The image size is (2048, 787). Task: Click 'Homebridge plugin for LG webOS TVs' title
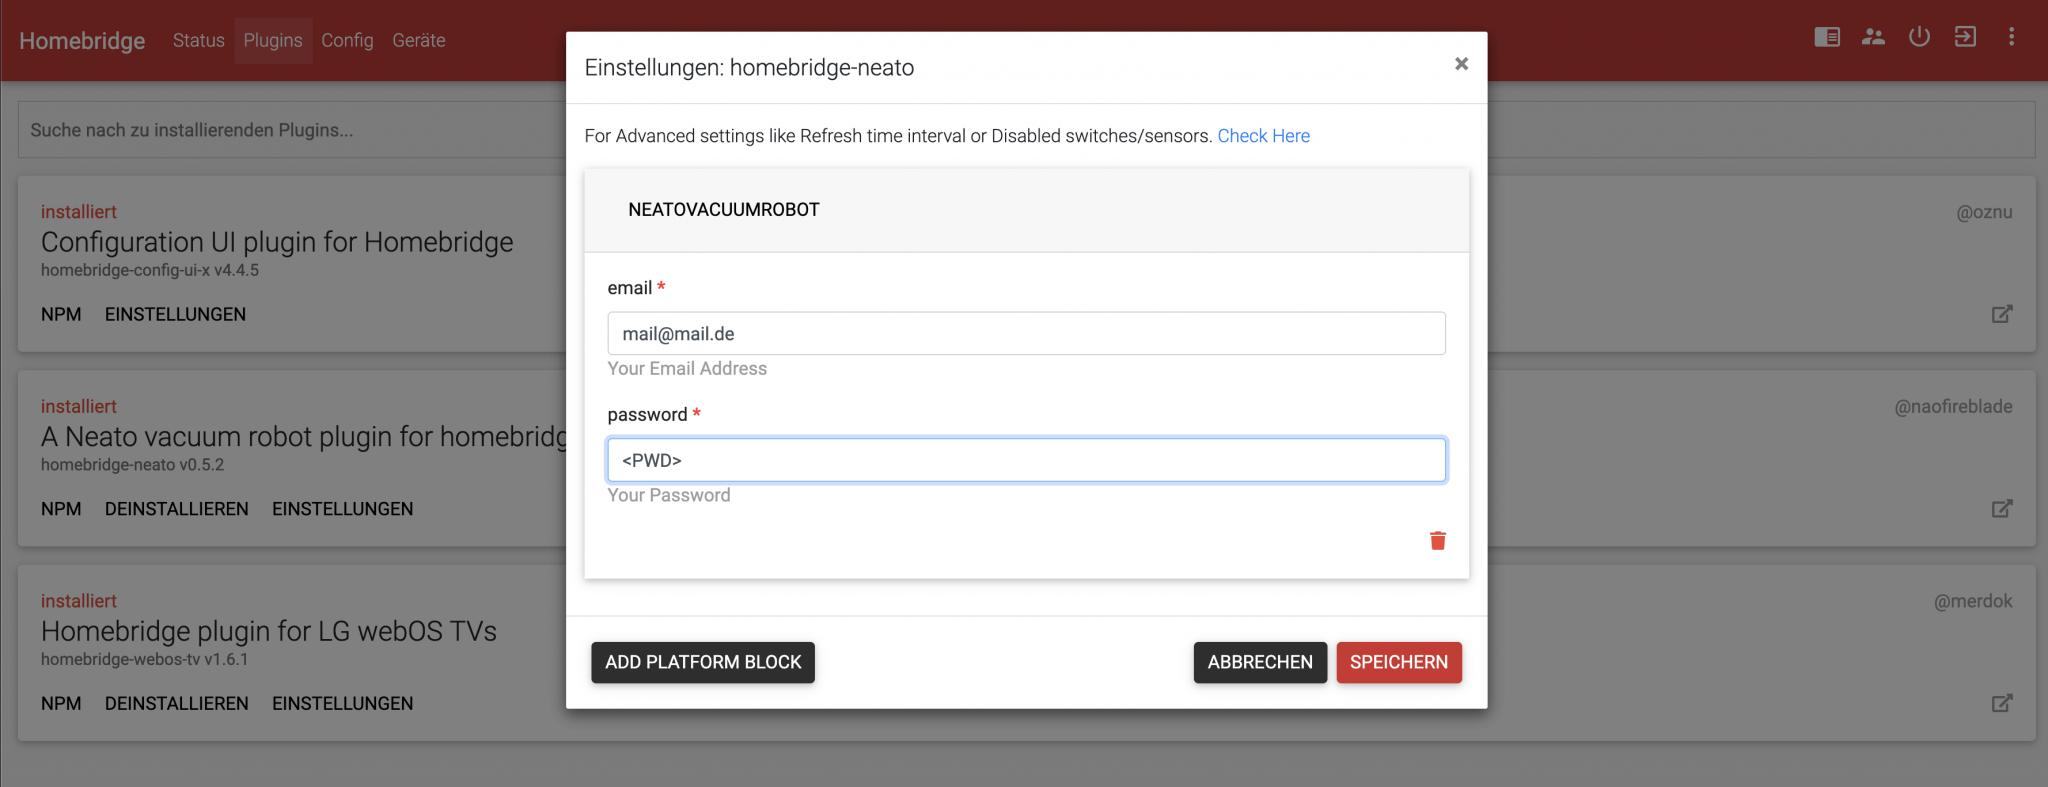pos(269,631)
